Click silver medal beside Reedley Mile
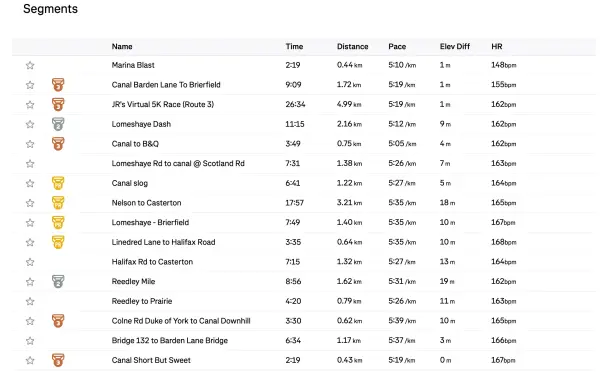 click(58, 281)
